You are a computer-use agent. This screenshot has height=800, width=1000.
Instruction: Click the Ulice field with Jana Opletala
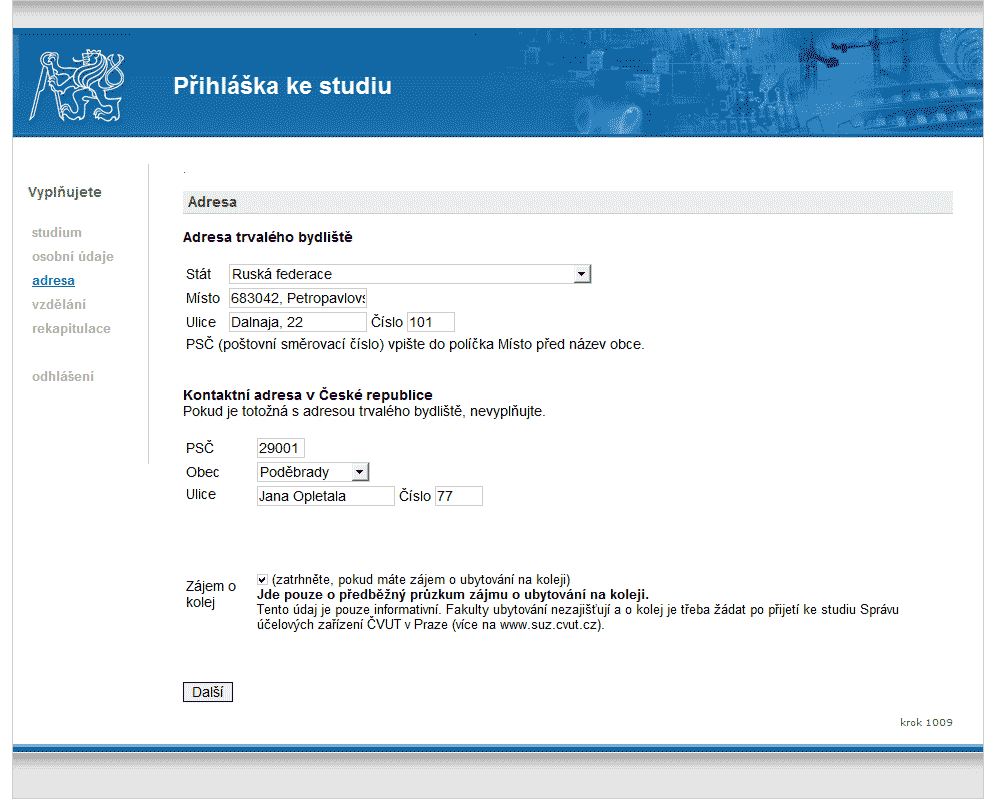coord(326,496)
